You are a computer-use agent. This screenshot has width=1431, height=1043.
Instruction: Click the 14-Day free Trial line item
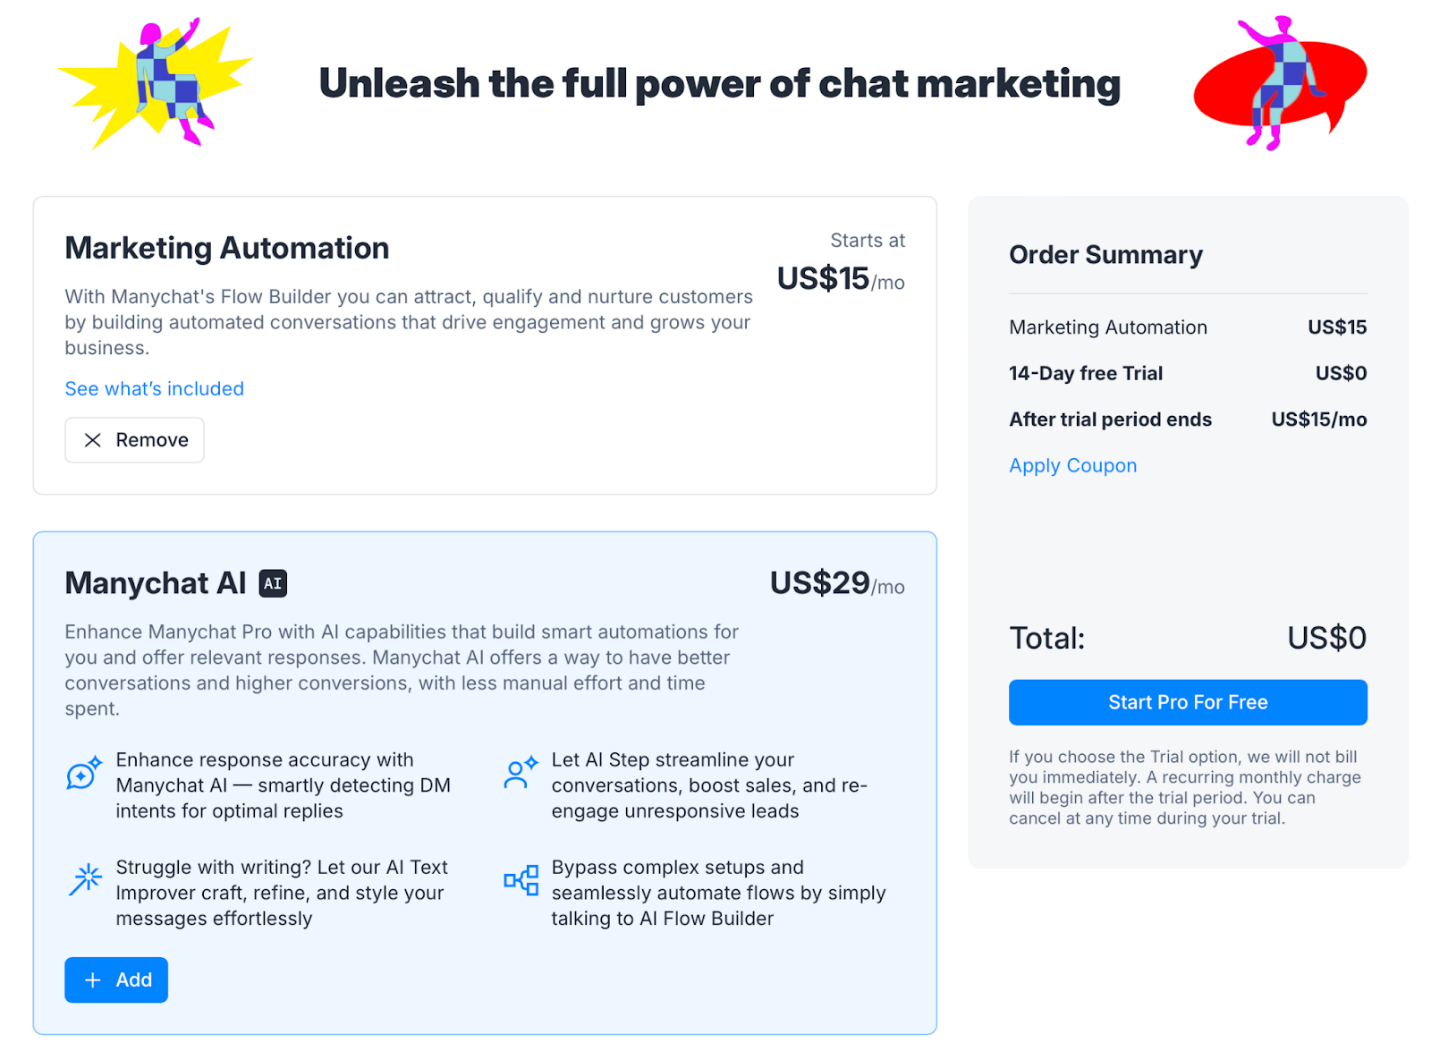(x=1086, y=373)
